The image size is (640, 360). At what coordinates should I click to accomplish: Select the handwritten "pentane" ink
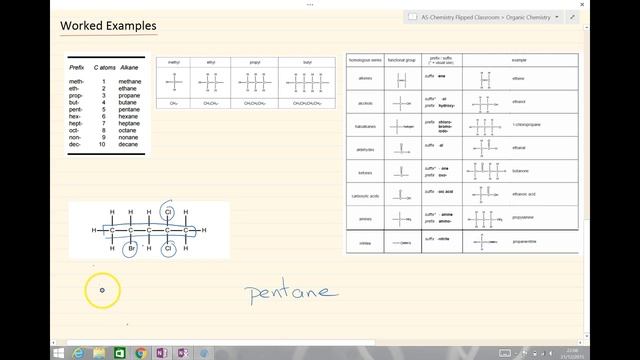pyautogui.click(x=291, y=291)
